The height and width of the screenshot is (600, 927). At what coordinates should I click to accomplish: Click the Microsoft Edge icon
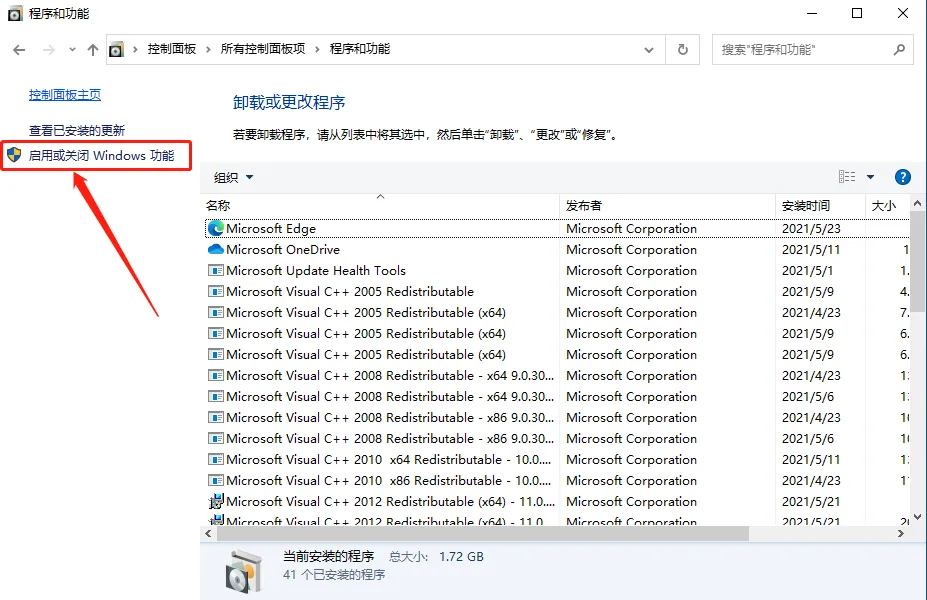tap(216, 228)
